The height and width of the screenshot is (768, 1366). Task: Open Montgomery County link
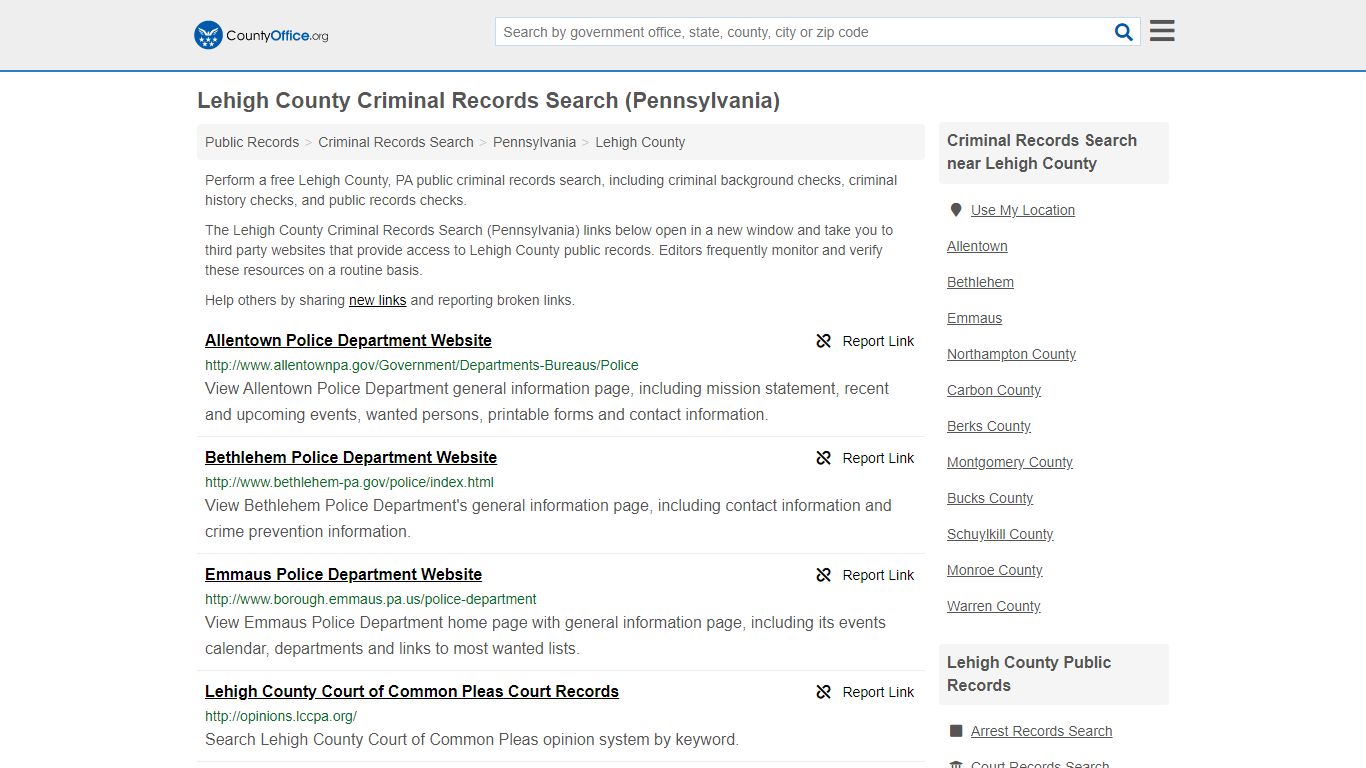(1010, 462)
